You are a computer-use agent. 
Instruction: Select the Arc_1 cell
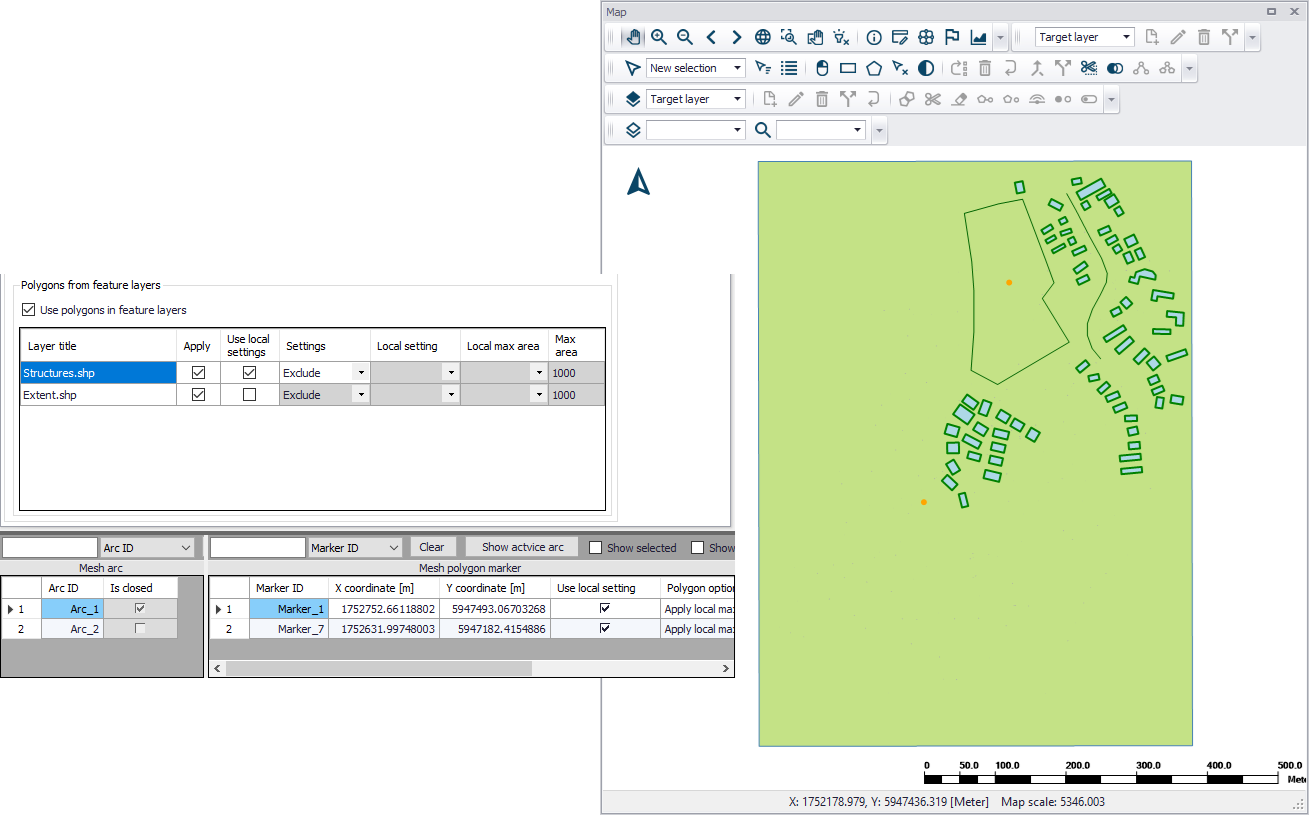[x=72, y=608]
